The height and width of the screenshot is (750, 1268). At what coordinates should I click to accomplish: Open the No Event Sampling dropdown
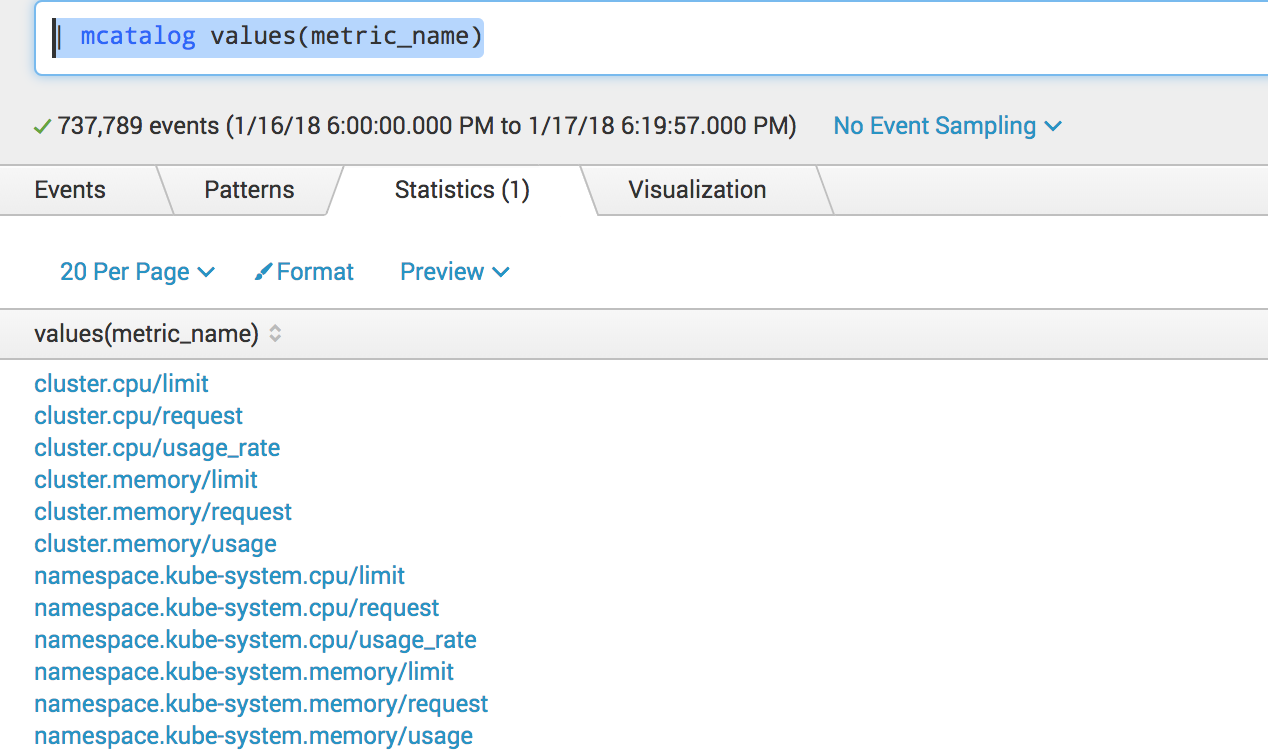tap(947, 126)
